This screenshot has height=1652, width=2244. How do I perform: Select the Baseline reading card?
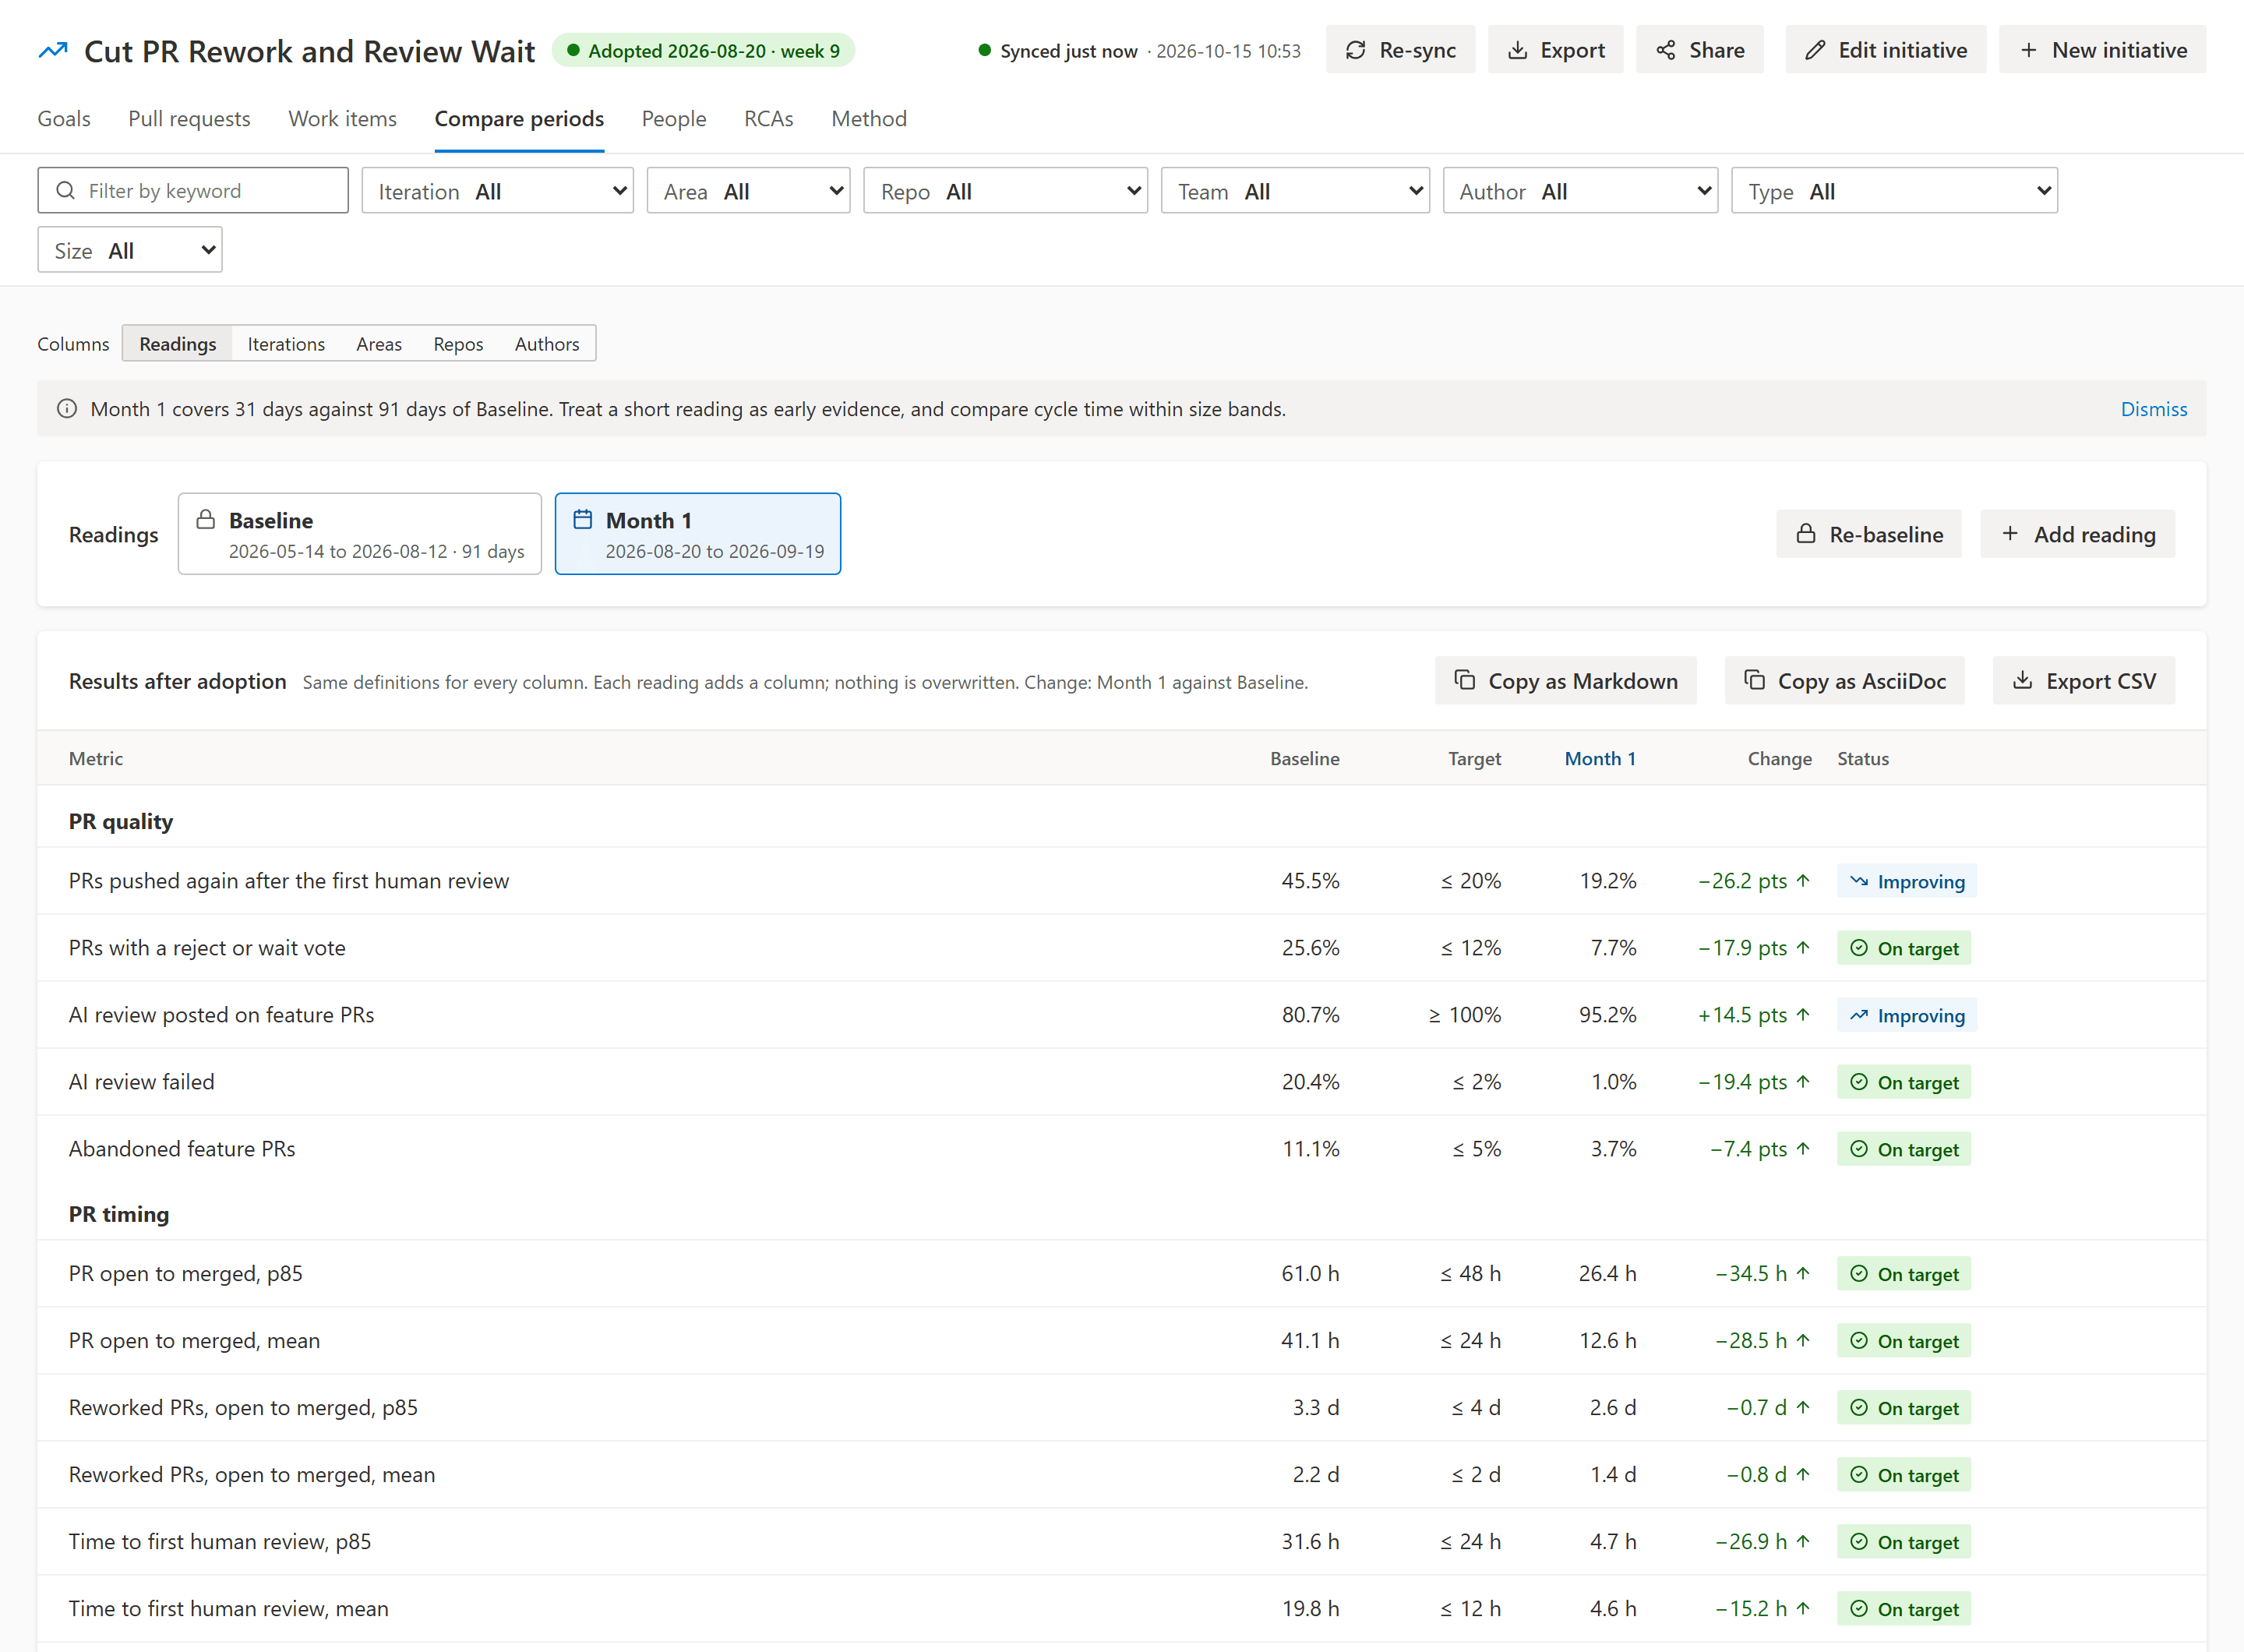(x=360, y=534)
